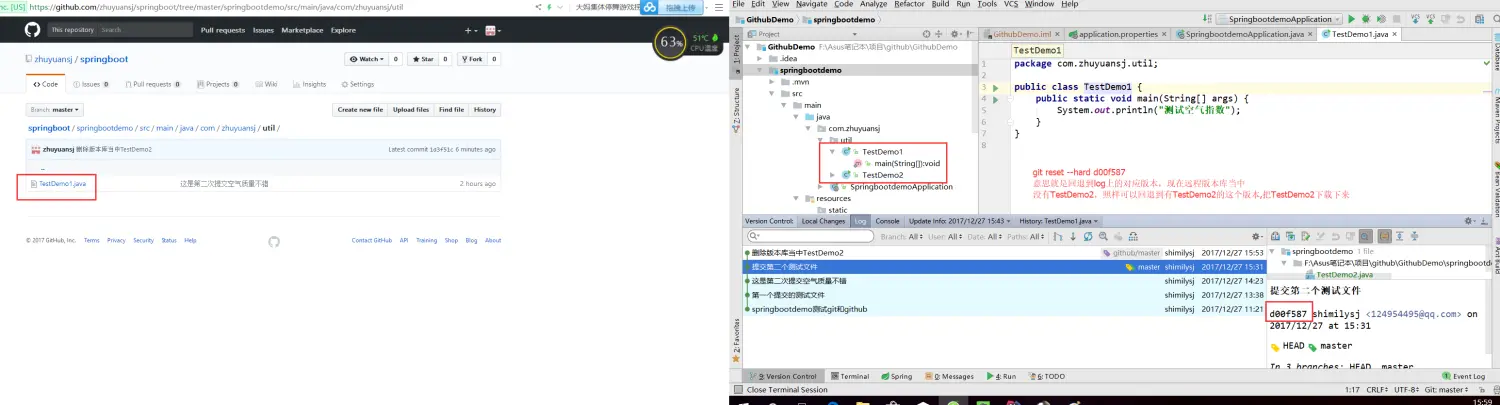Click Scroll from Source icon in Project panel
Screen dimensions: 1500x405
pyautogui.click(x=926, y=34)
